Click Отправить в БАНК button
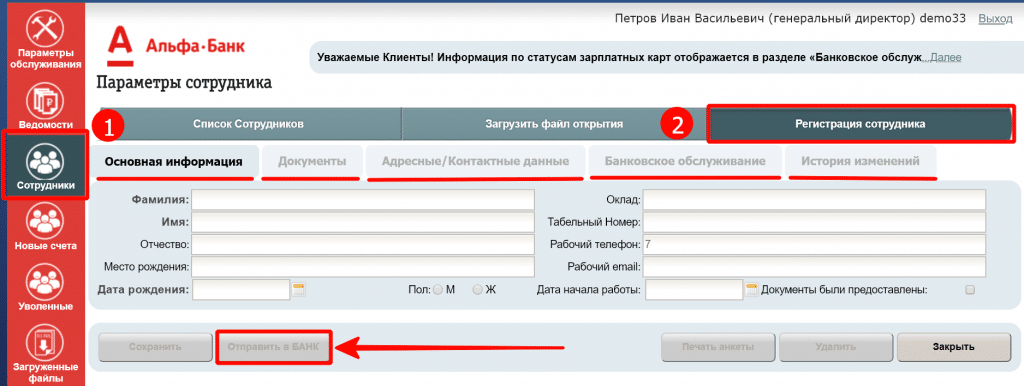Screen dimensions: 1024x386 click(274, 347)
